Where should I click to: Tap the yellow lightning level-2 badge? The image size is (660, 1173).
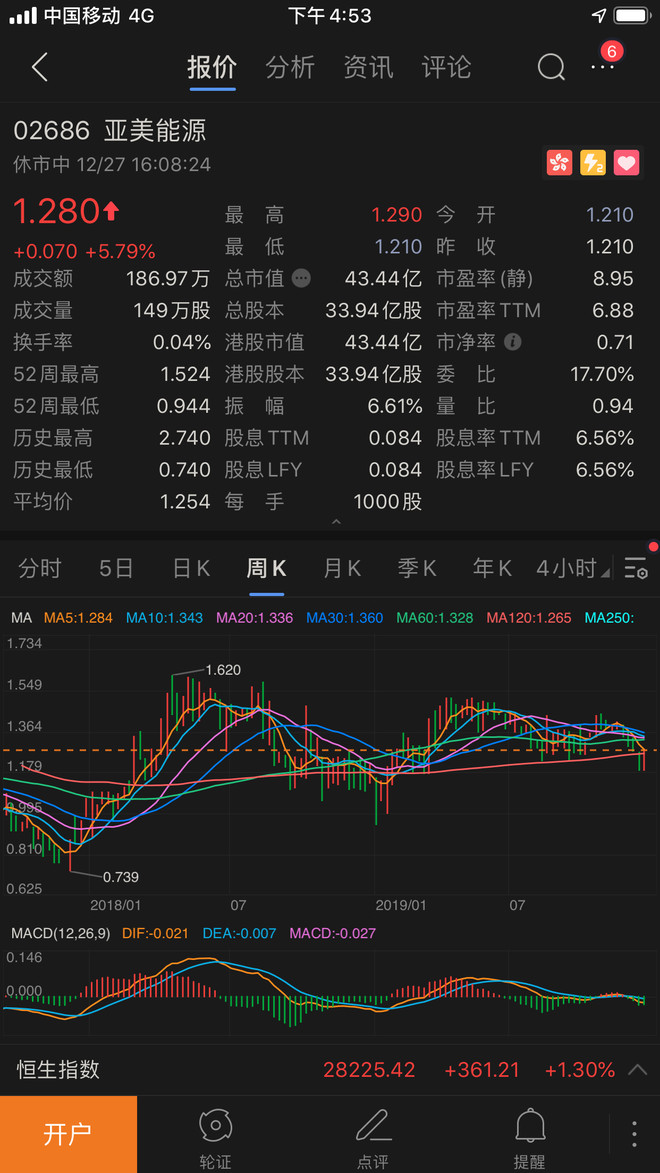[593, 162]
